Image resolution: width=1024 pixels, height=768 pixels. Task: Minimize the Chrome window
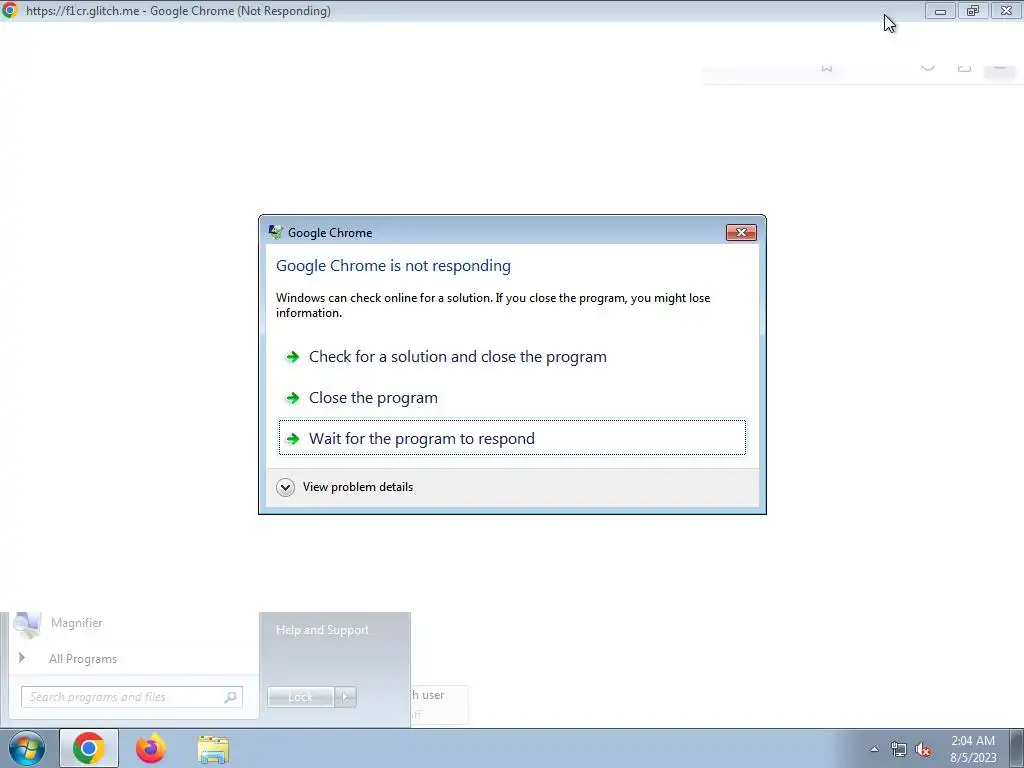click(940, 11)
